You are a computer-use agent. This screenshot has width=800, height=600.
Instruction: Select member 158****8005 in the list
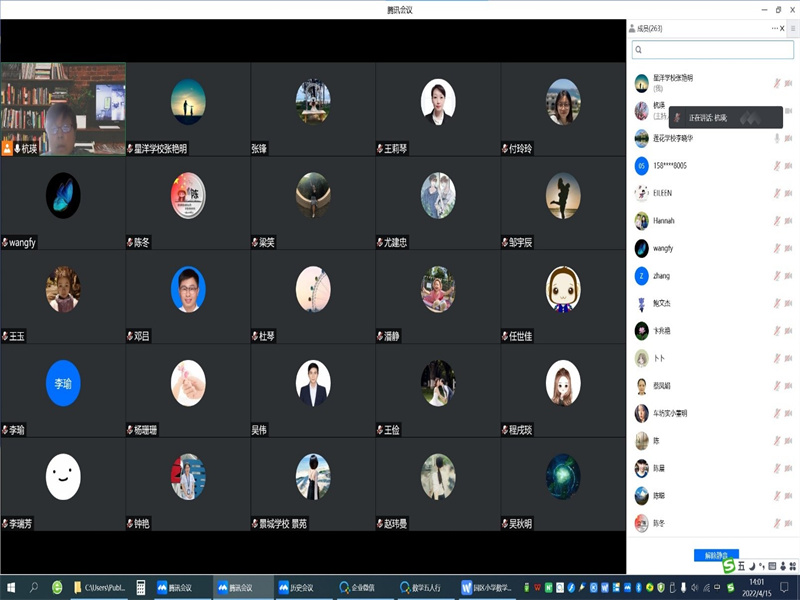[x=713, y=165]
